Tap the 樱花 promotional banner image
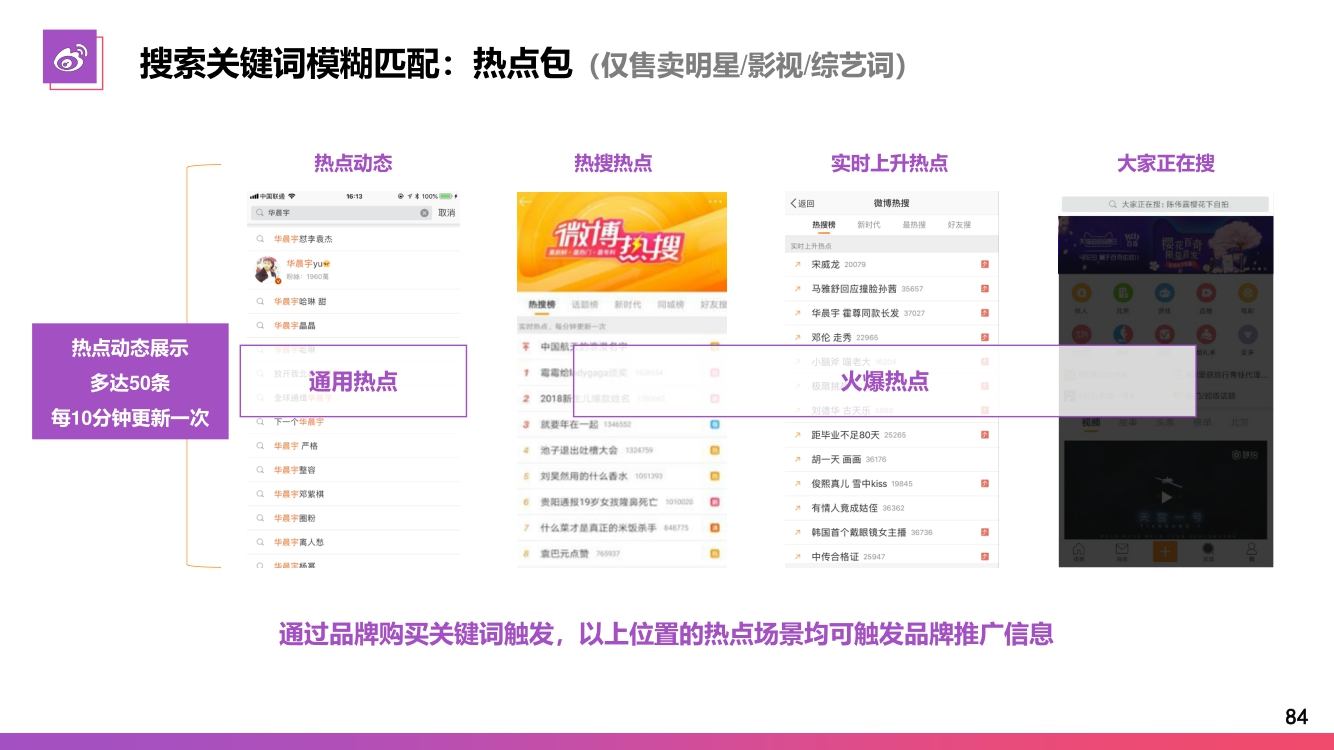This screenshot has height=750, width=1334. pyautogui.click(x=1166, y=245)
